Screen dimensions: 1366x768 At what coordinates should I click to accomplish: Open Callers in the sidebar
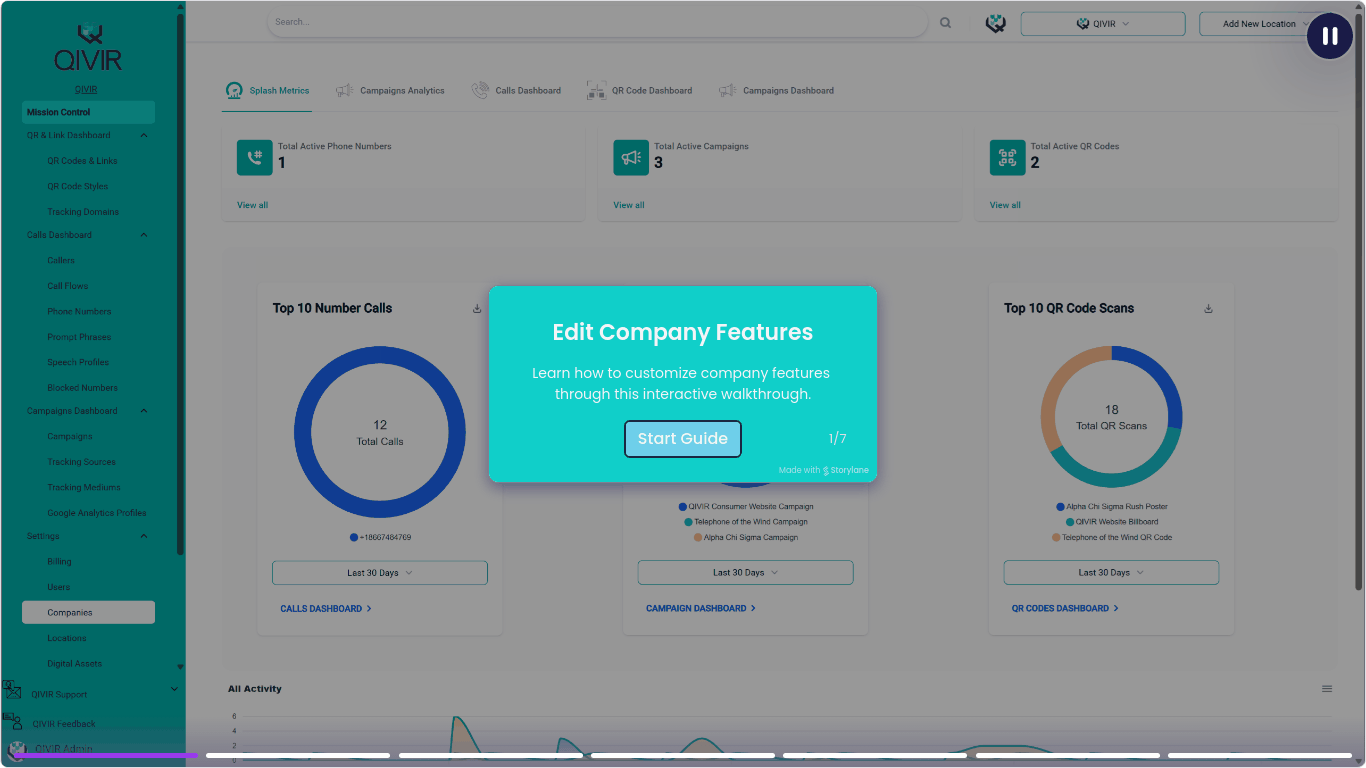[61, 261]
